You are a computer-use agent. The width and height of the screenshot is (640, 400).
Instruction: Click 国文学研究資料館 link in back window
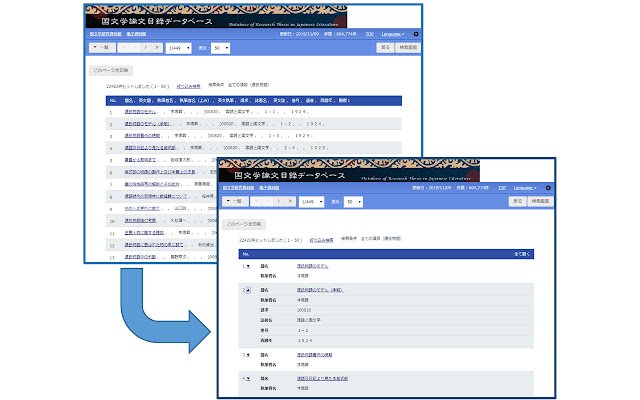coord(106,34)
